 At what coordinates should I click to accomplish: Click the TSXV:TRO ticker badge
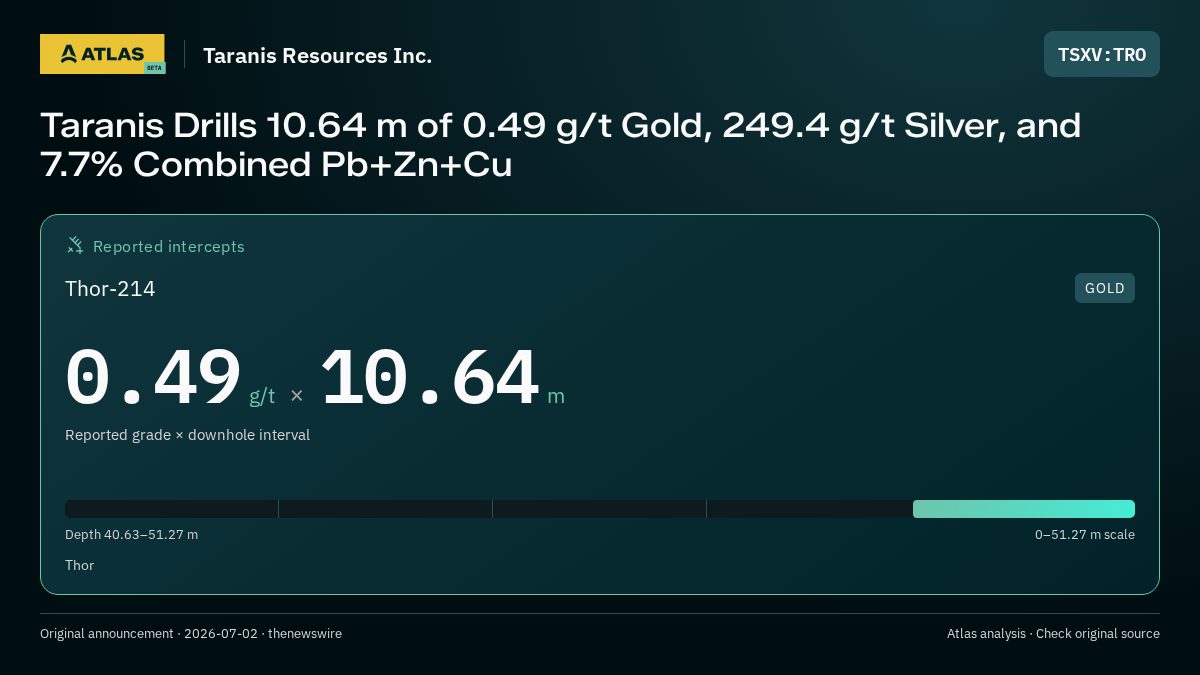pyautogui.click(x=1102, y=54)
